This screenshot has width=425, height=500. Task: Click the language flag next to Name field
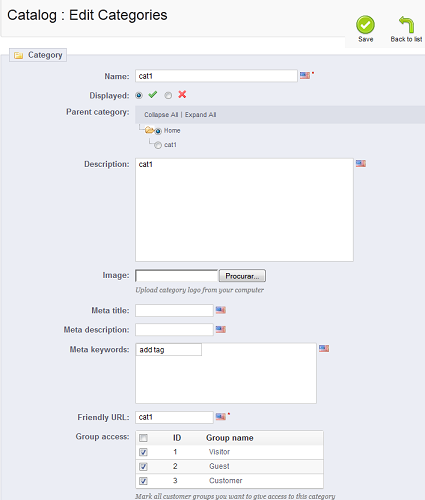pos(305,76)
